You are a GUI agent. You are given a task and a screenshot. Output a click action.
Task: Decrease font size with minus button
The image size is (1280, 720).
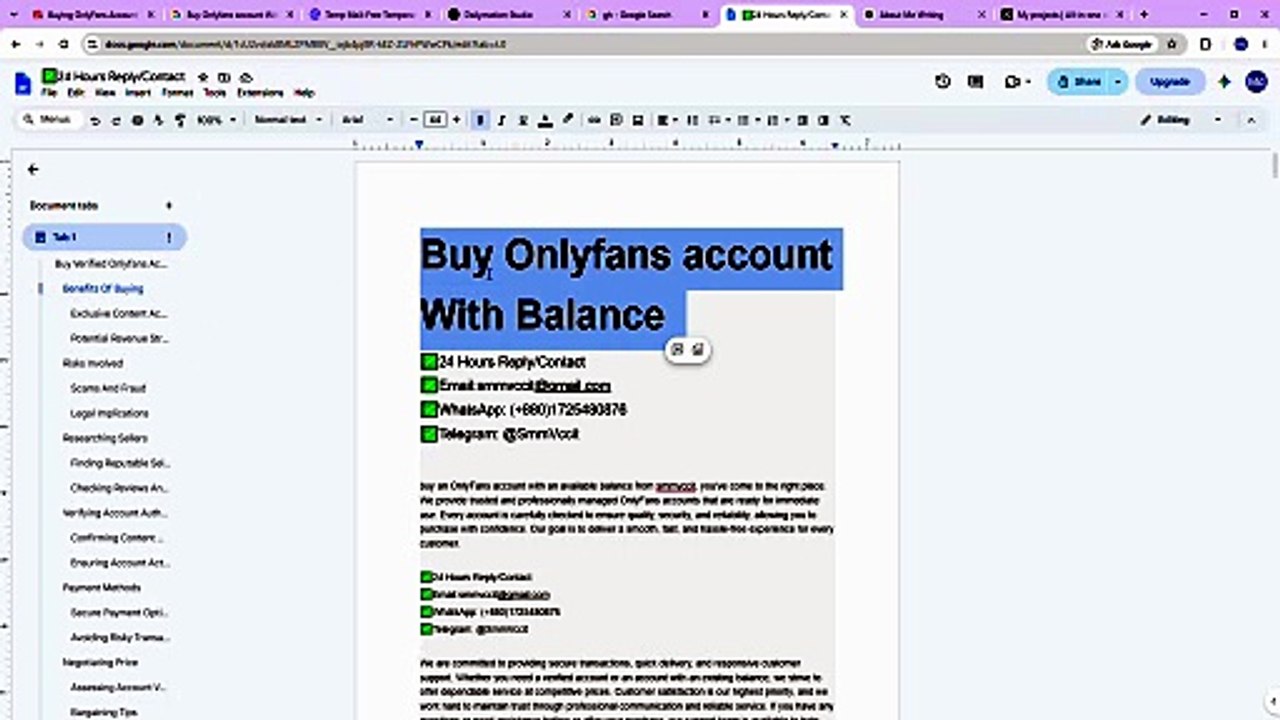tap(414, 120)
